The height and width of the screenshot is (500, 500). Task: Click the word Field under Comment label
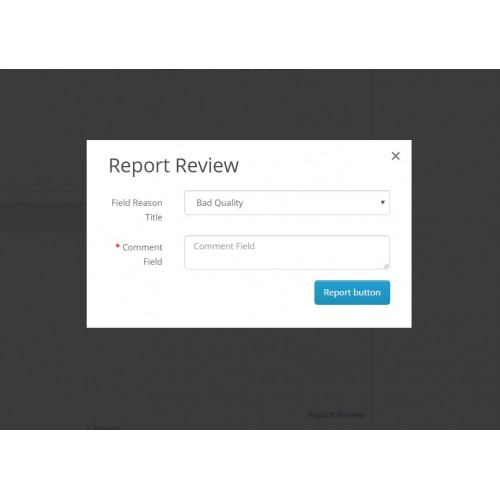pos(153,262)
